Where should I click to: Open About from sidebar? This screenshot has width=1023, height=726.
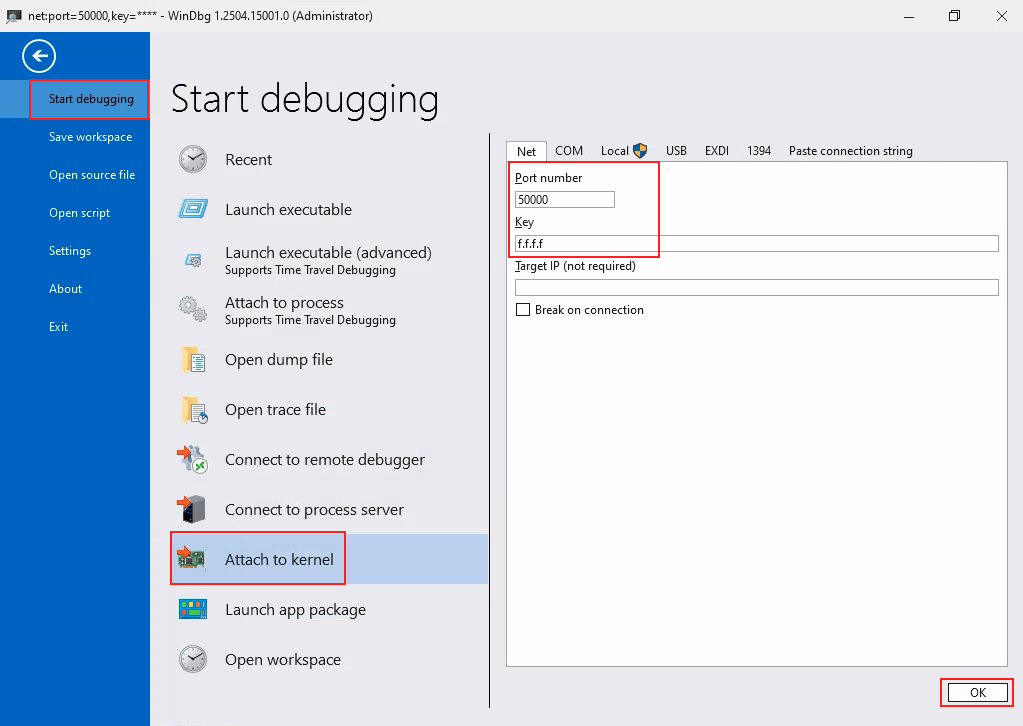[x=65, y=288]
